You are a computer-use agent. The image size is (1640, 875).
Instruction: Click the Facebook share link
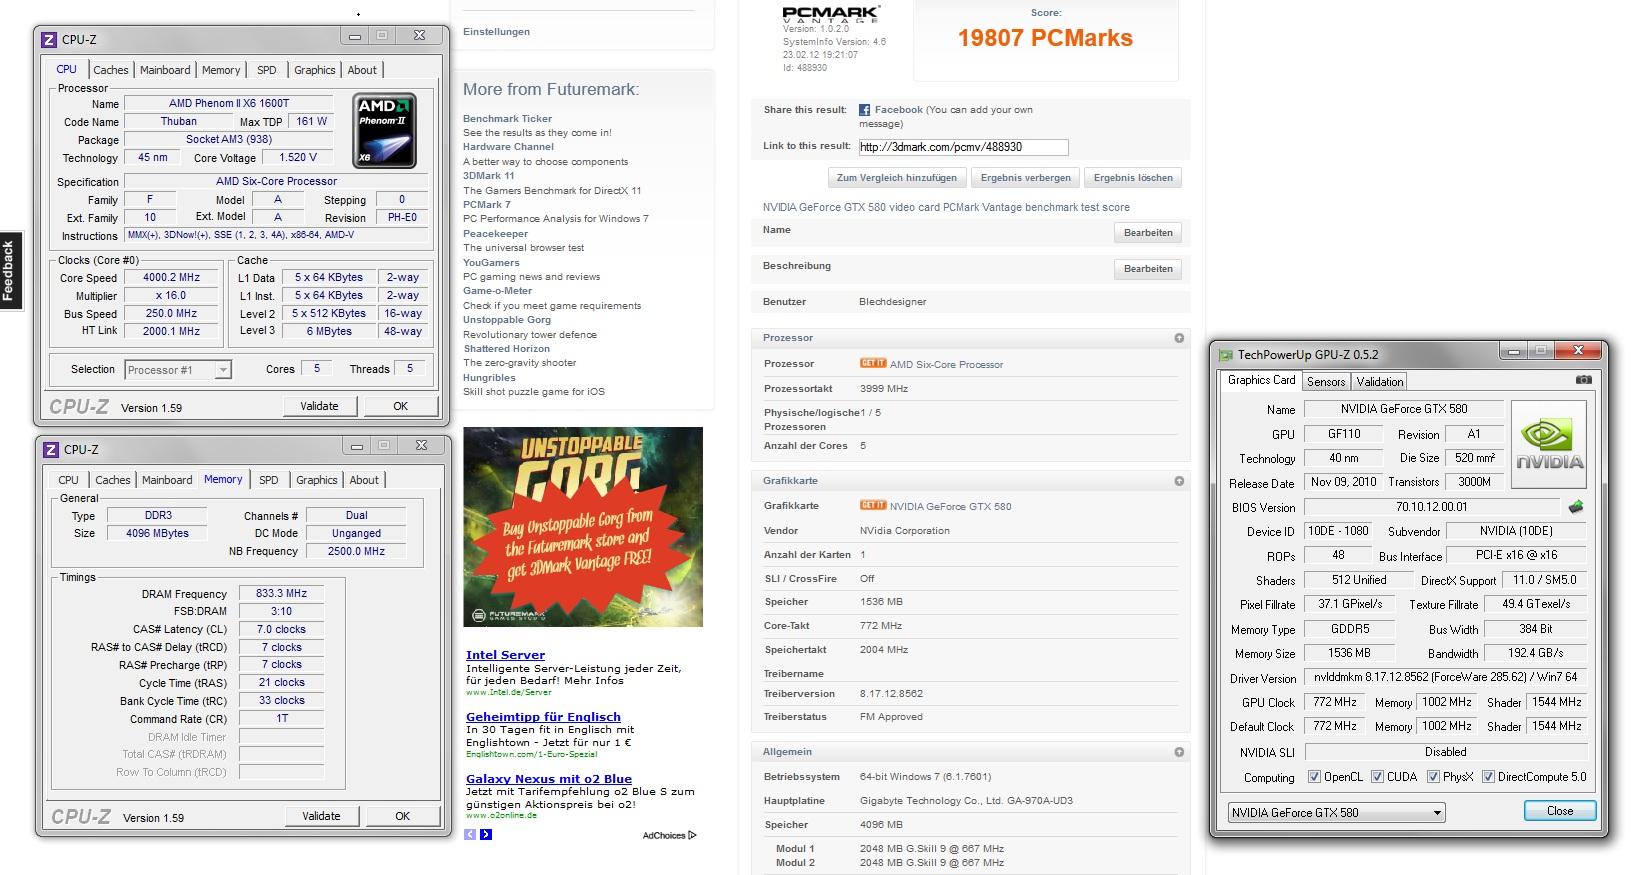point(898,110)
